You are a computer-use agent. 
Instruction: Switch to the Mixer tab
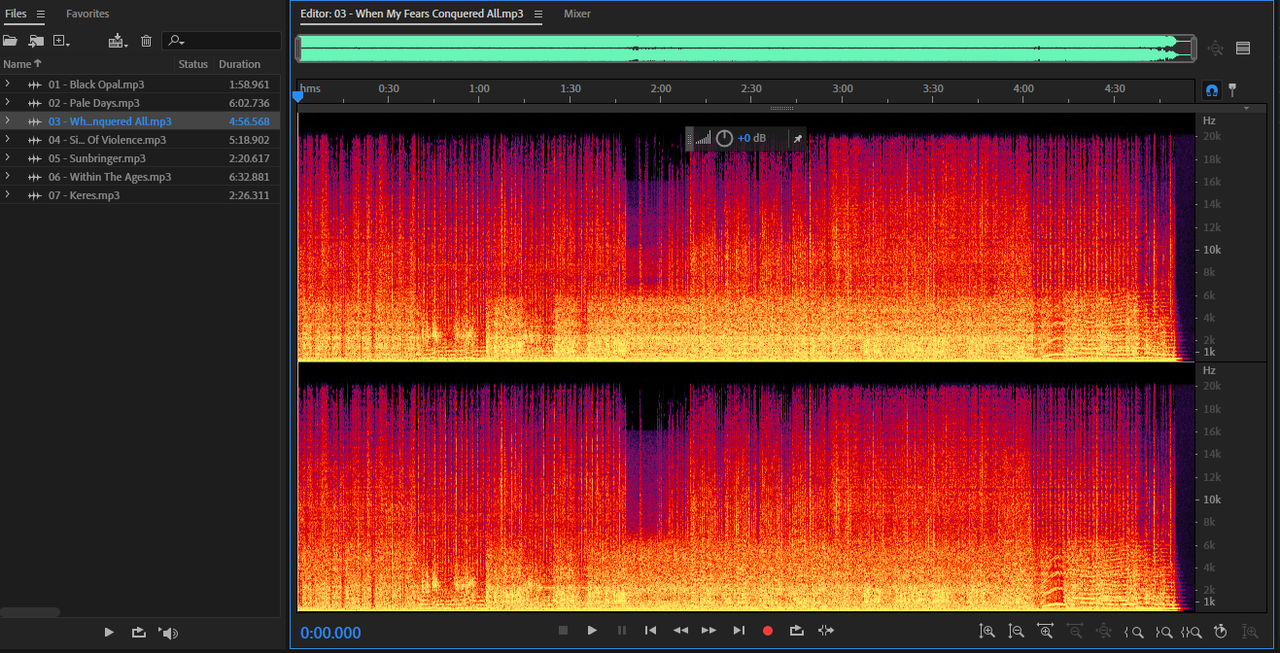pos(577,14)
